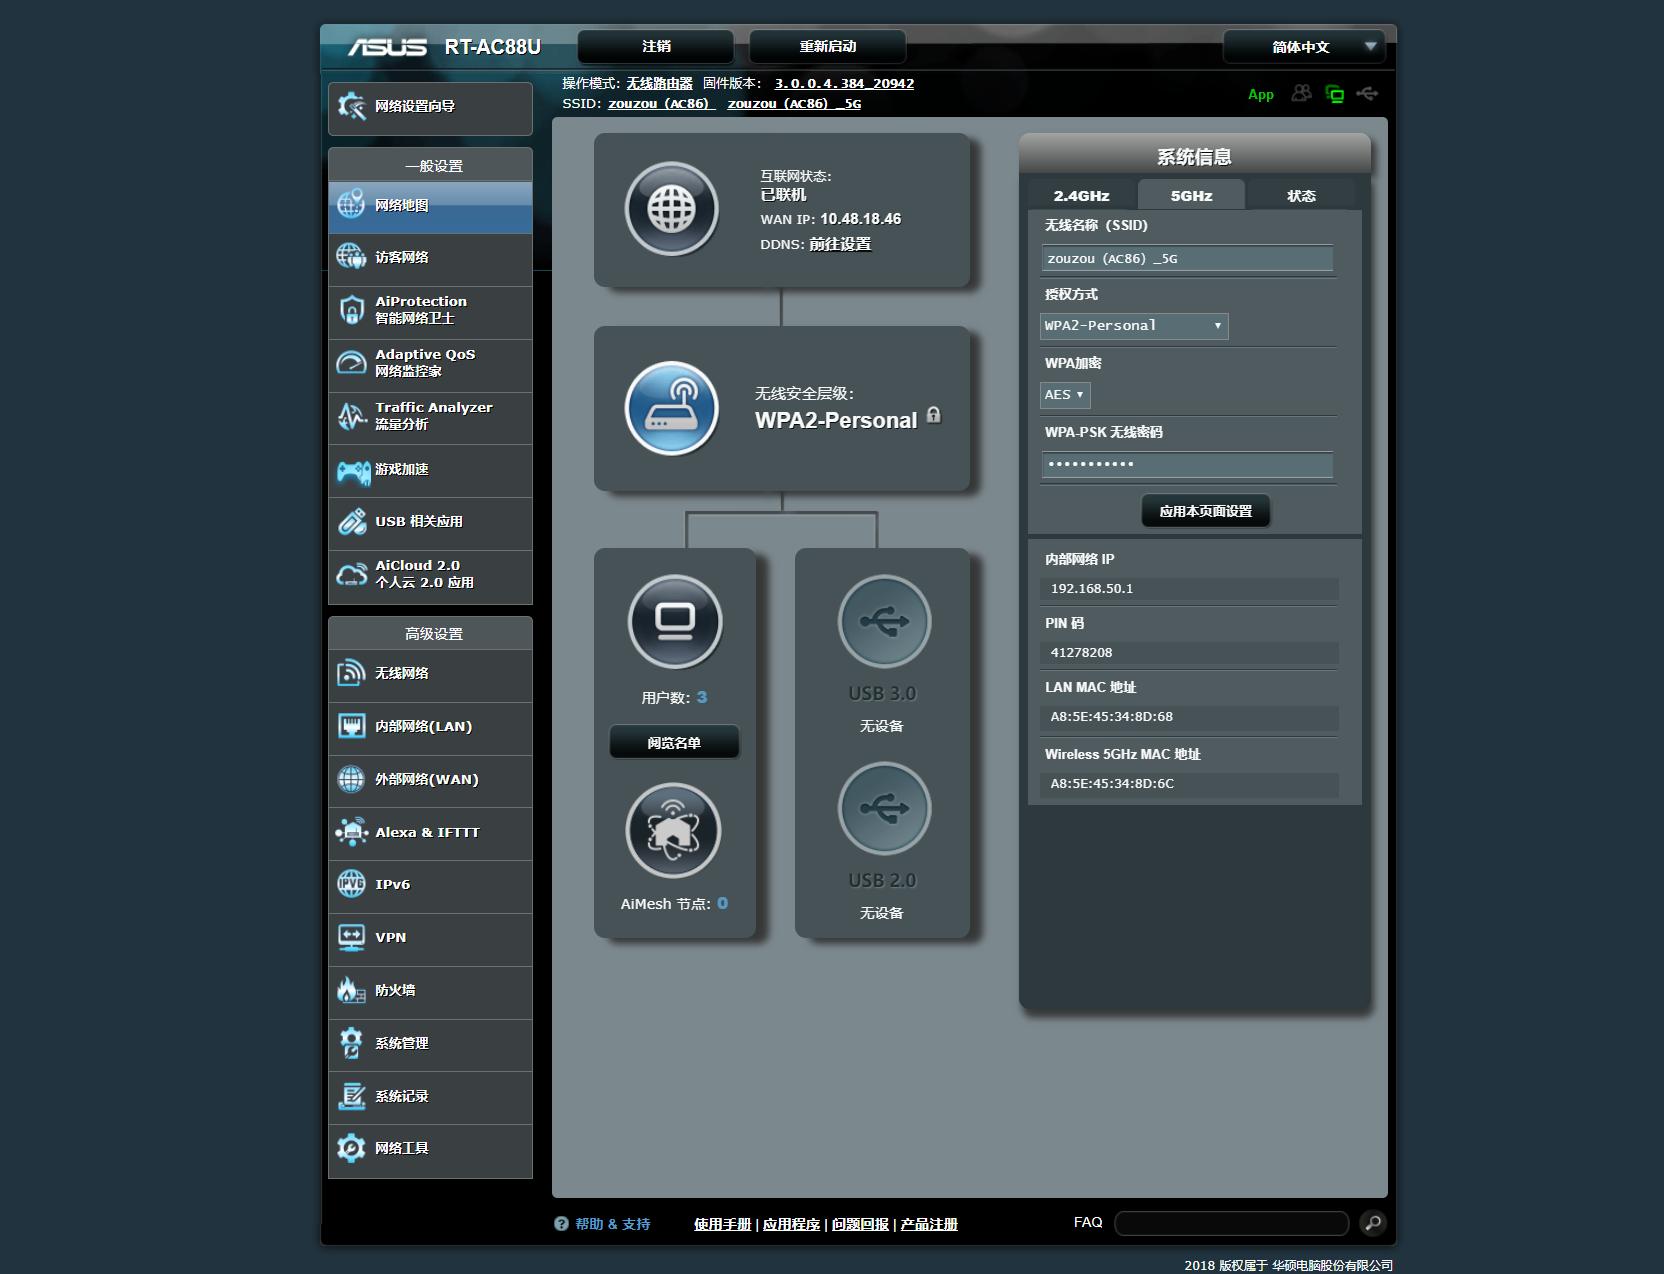This screenshot has height=1274, width=1664.
Task: Open 系统管理 administration menu
Action: point(430,1044)
